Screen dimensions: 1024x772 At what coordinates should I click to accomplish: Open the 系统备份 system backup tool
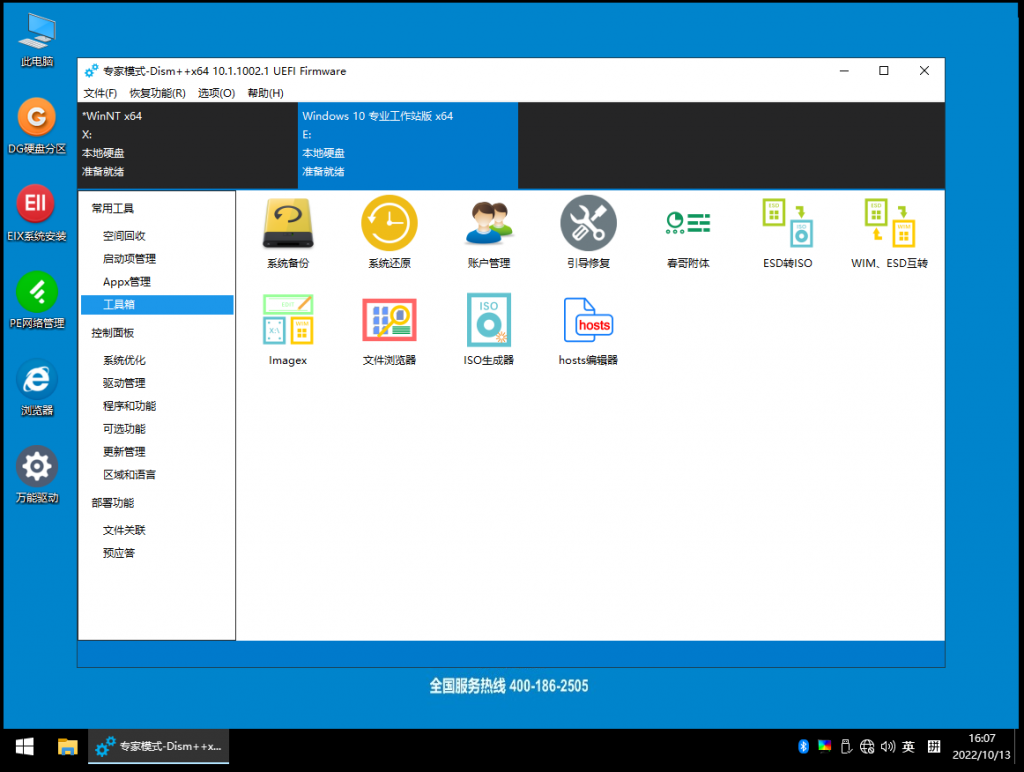click(288, 233)
